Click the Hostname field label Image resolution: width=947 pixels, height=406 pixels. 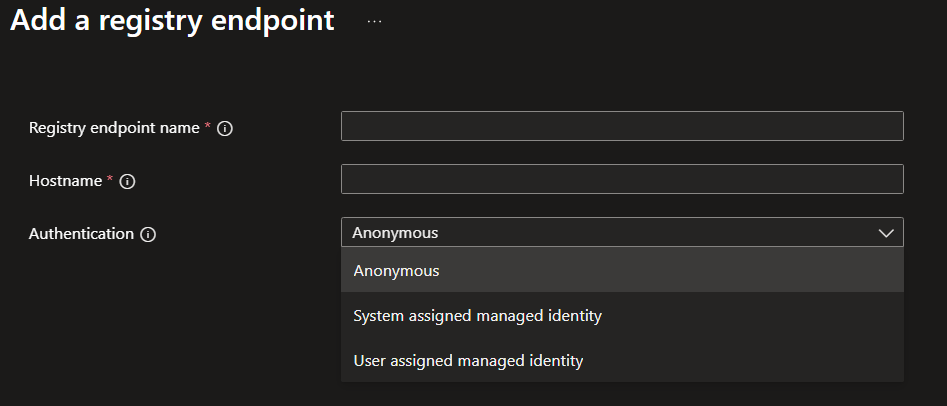click(65, 181)
